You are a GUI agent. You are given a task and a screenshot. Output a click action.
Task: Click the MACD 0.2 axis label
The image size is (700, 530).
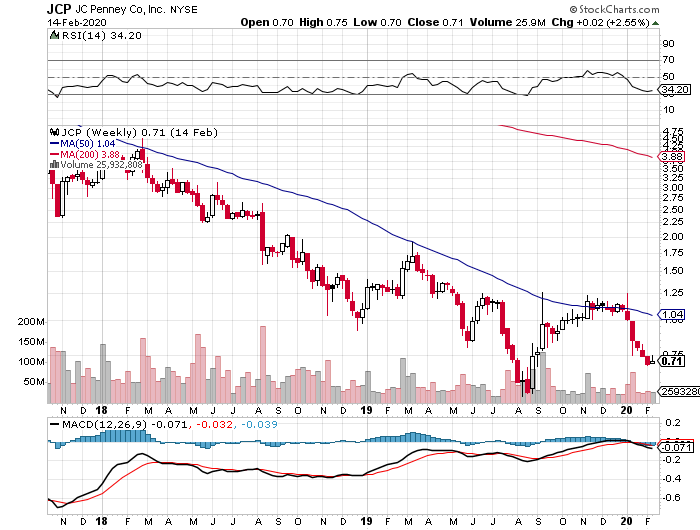tap(673, 422)
